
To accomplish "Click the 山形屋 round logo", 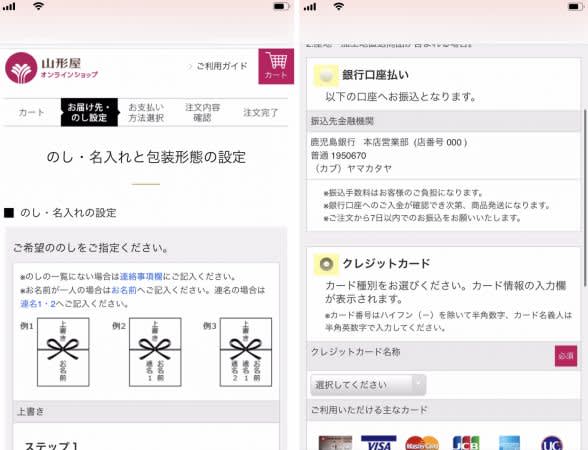I will point(21,68).
